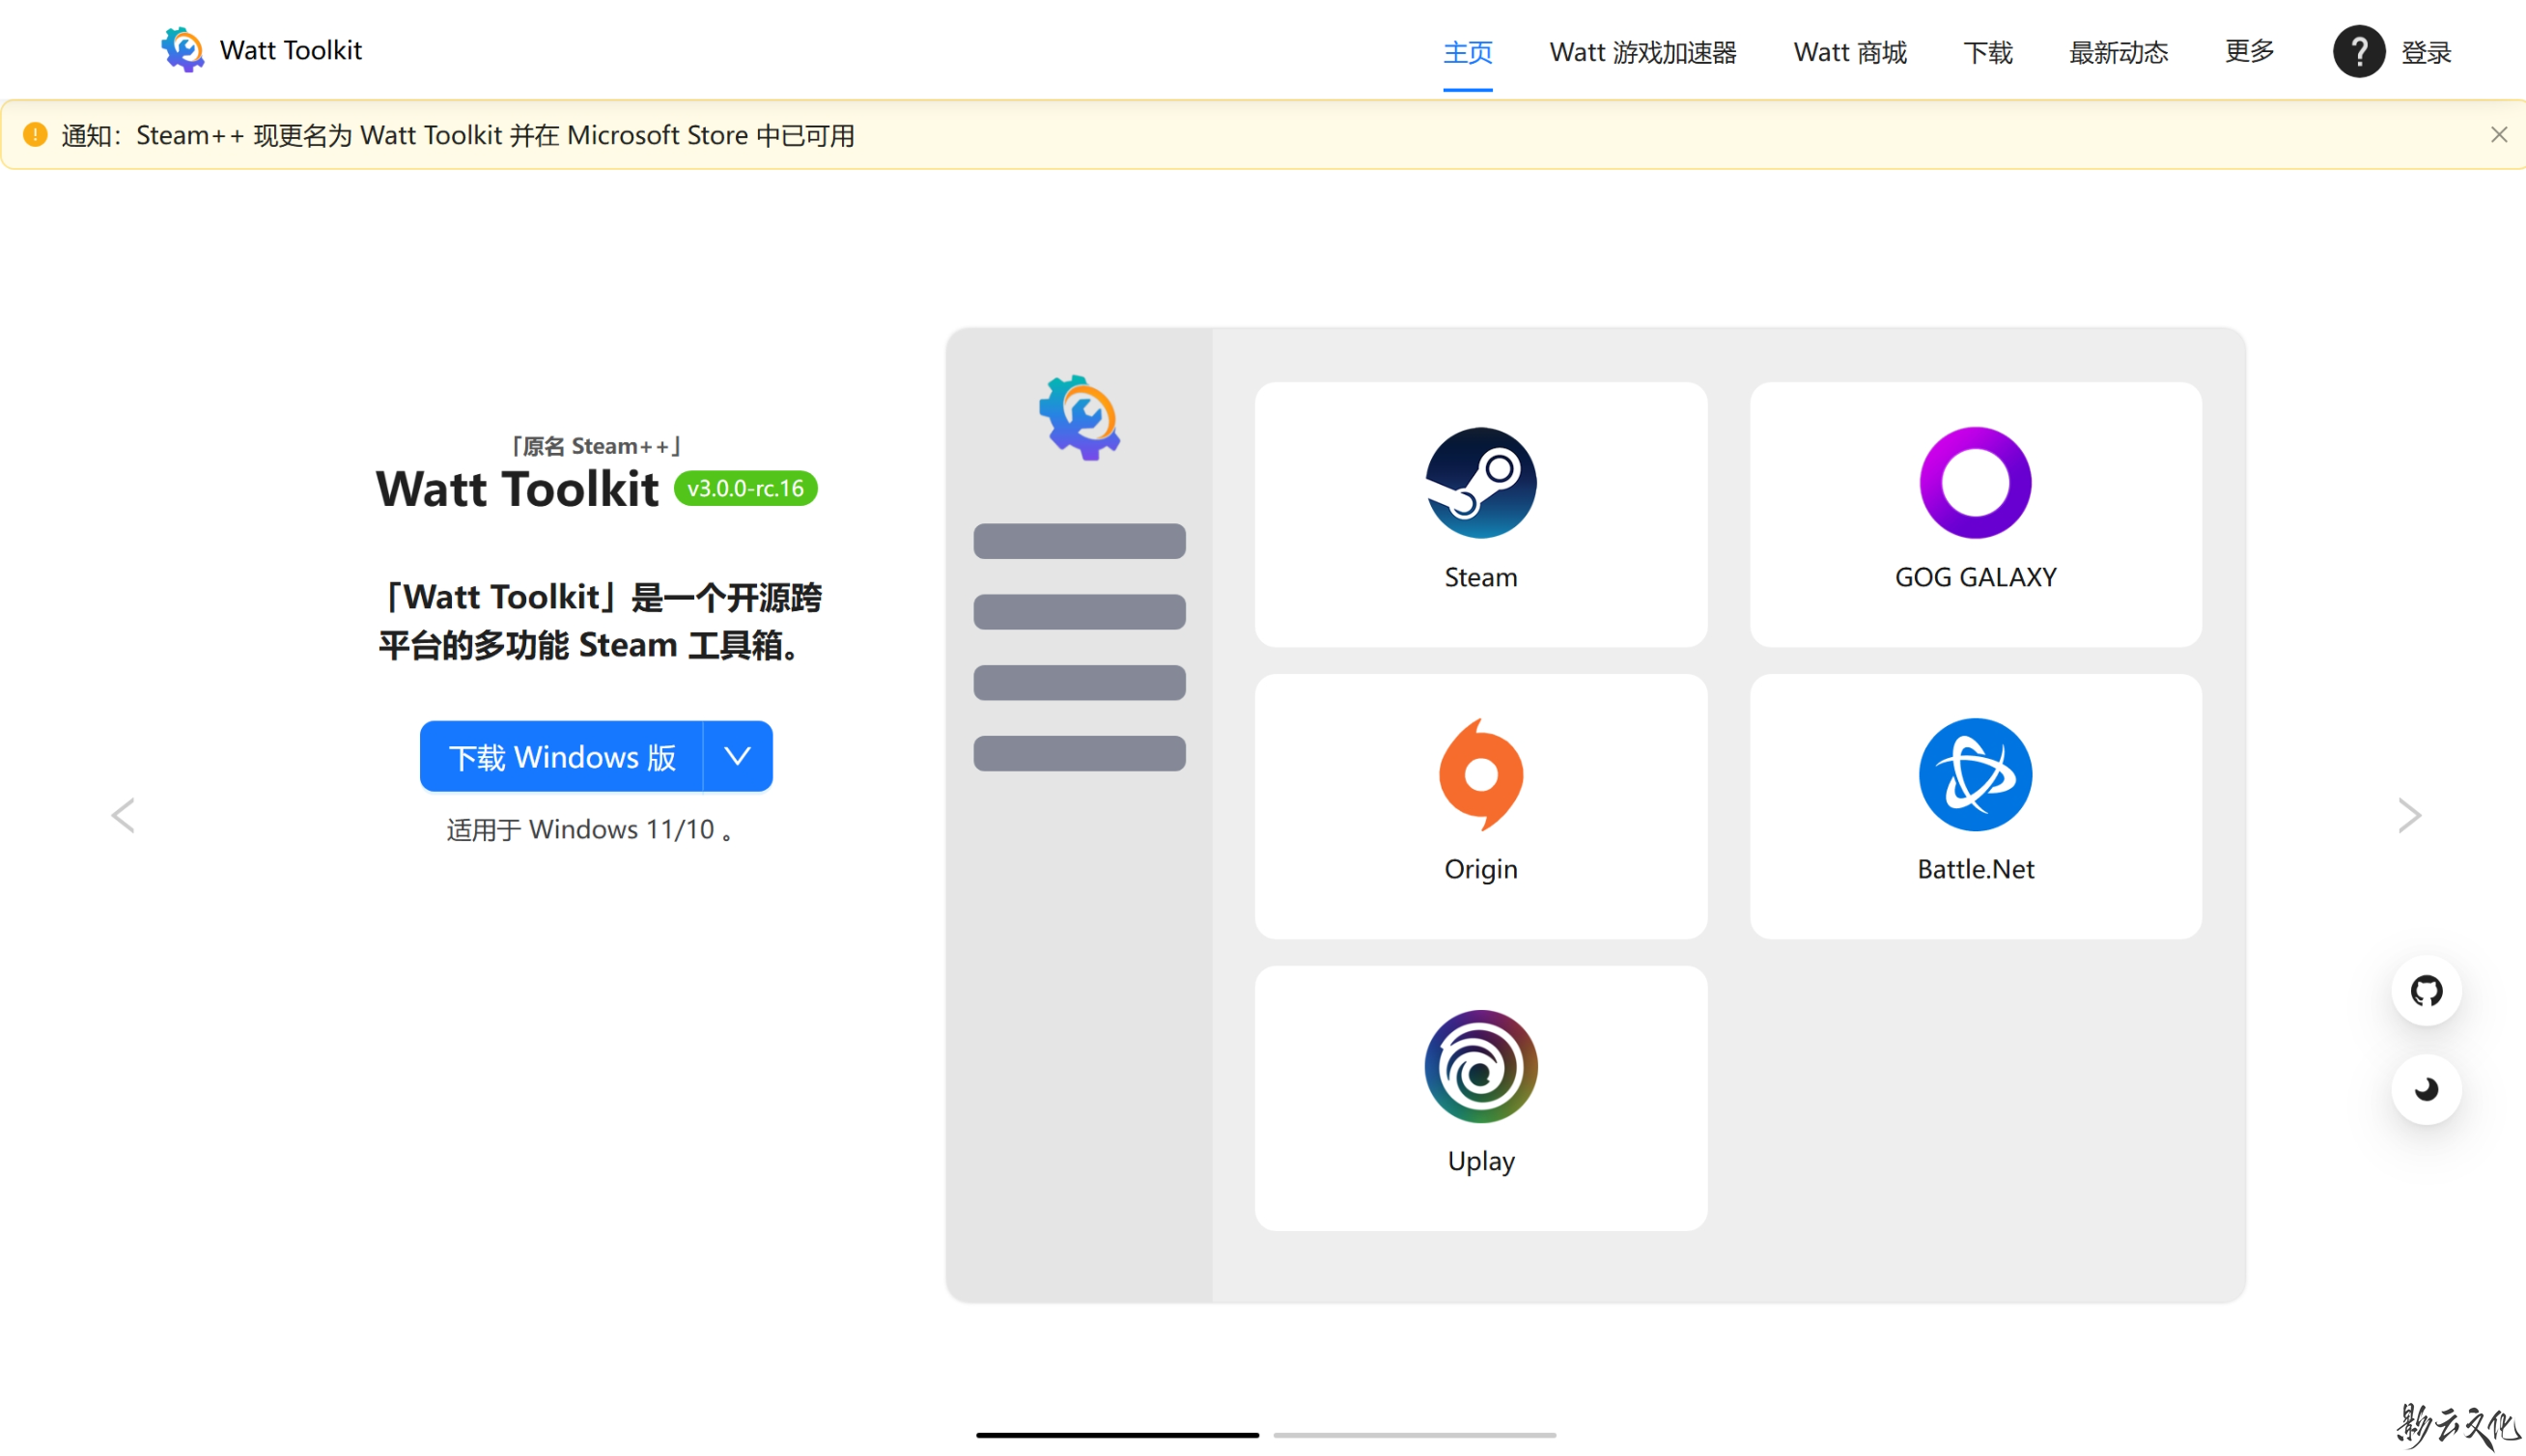2526x1456 pixels.
Task: Click the Steam platform icon
Action: (x=1480, y=483)
